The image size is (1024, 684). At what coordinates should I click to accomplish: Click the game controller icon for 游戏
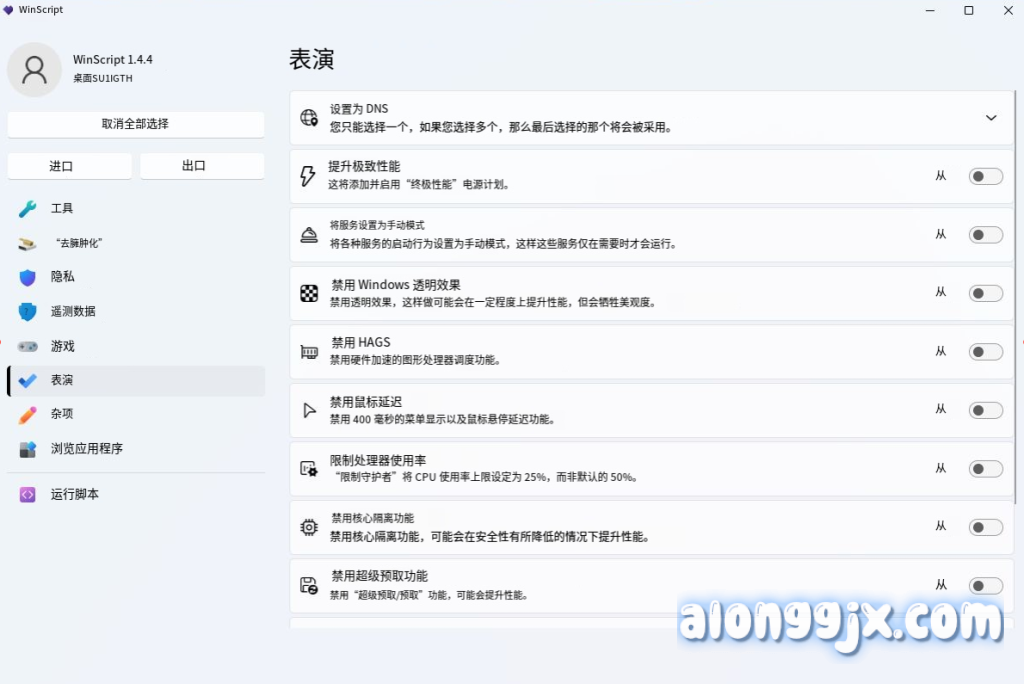click(x=28, y=346)
